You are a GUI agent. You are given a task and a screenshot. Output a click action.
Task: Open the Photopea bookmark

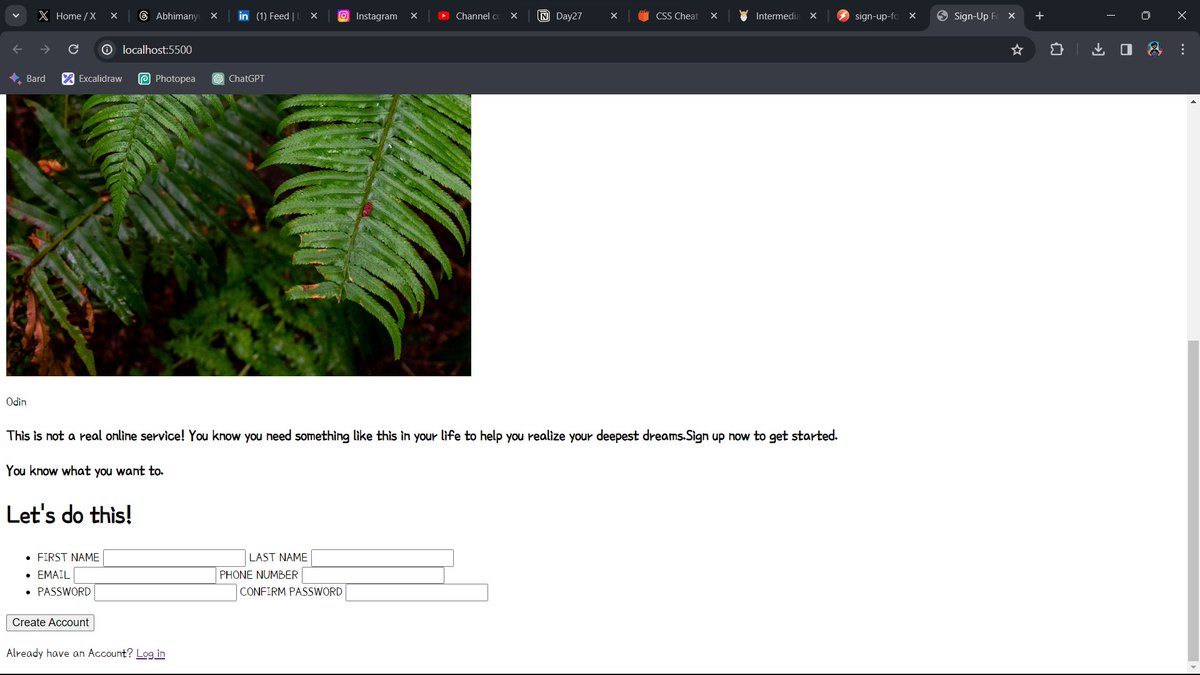167,78
